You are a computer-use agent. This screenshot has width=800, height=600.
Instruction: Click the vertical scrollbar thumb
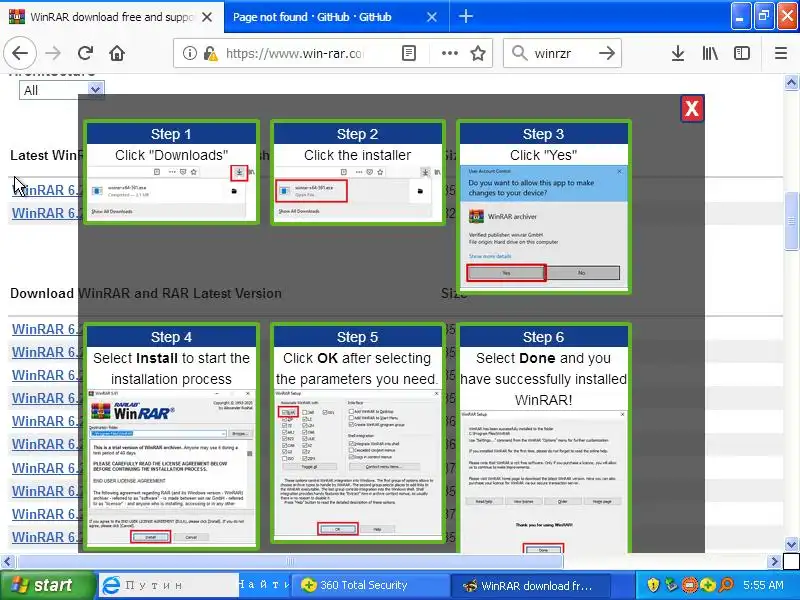click(791, 221)
